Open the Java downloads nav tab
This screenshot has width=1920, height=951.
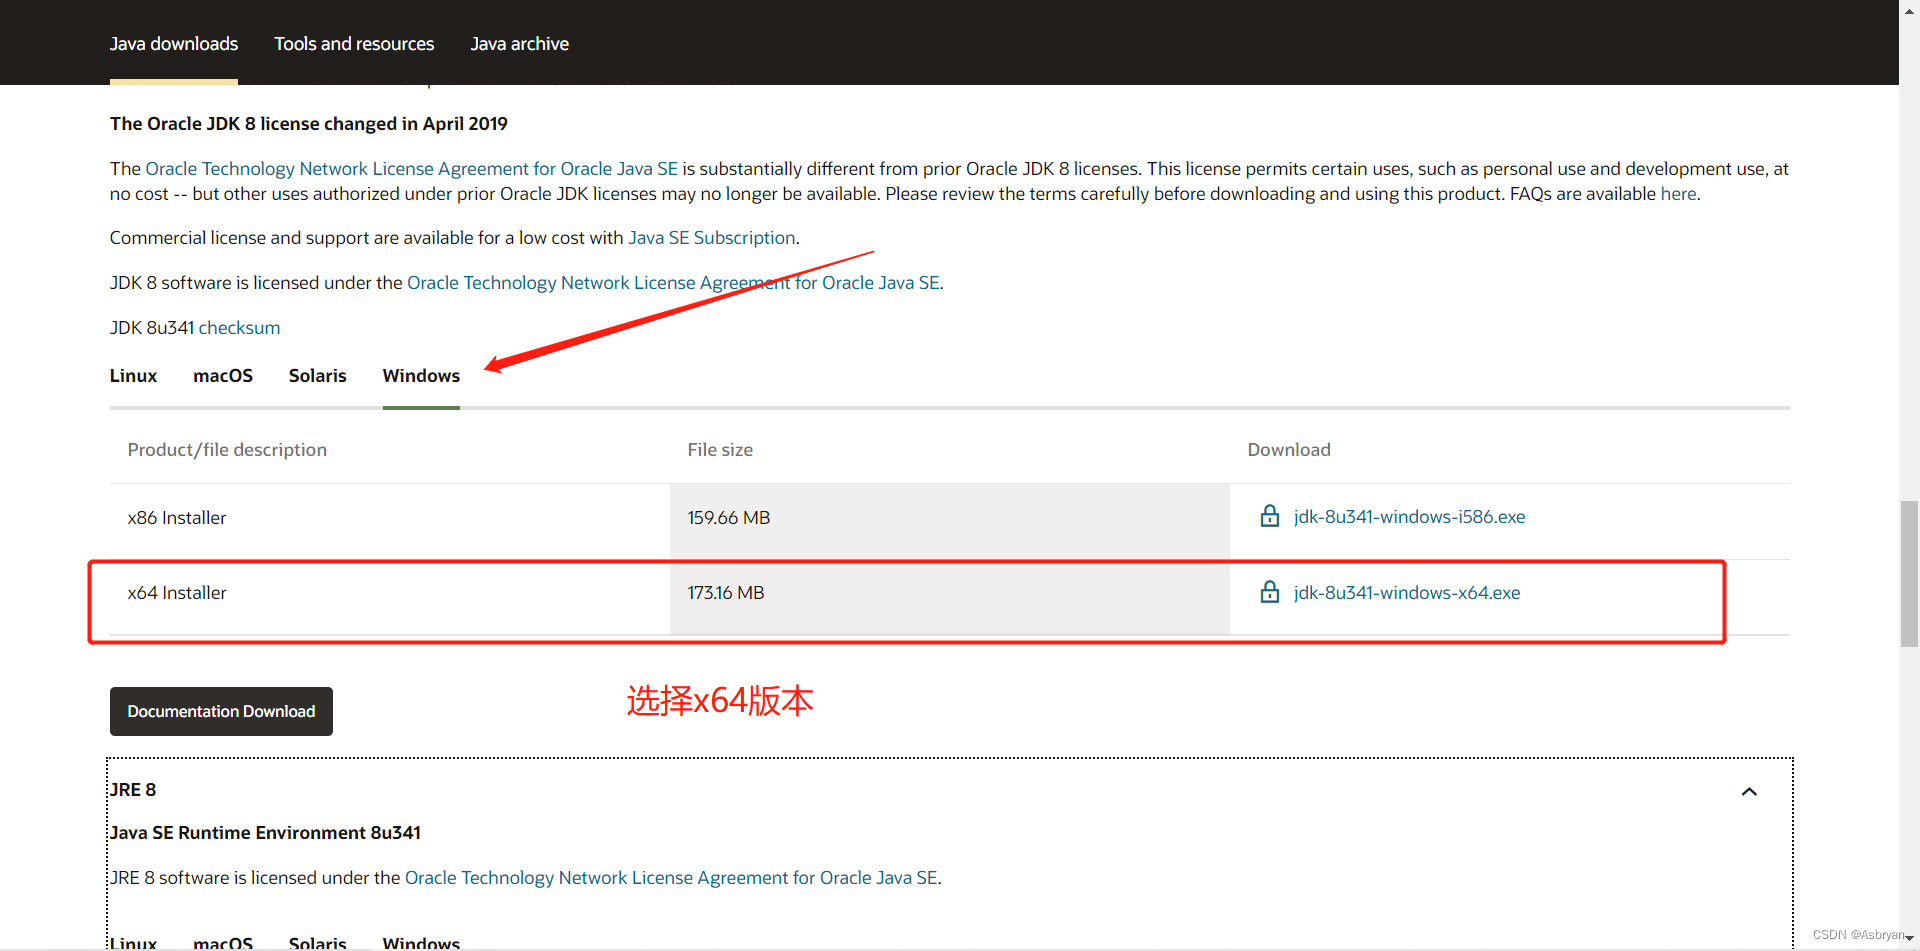(x=174, y=43)
